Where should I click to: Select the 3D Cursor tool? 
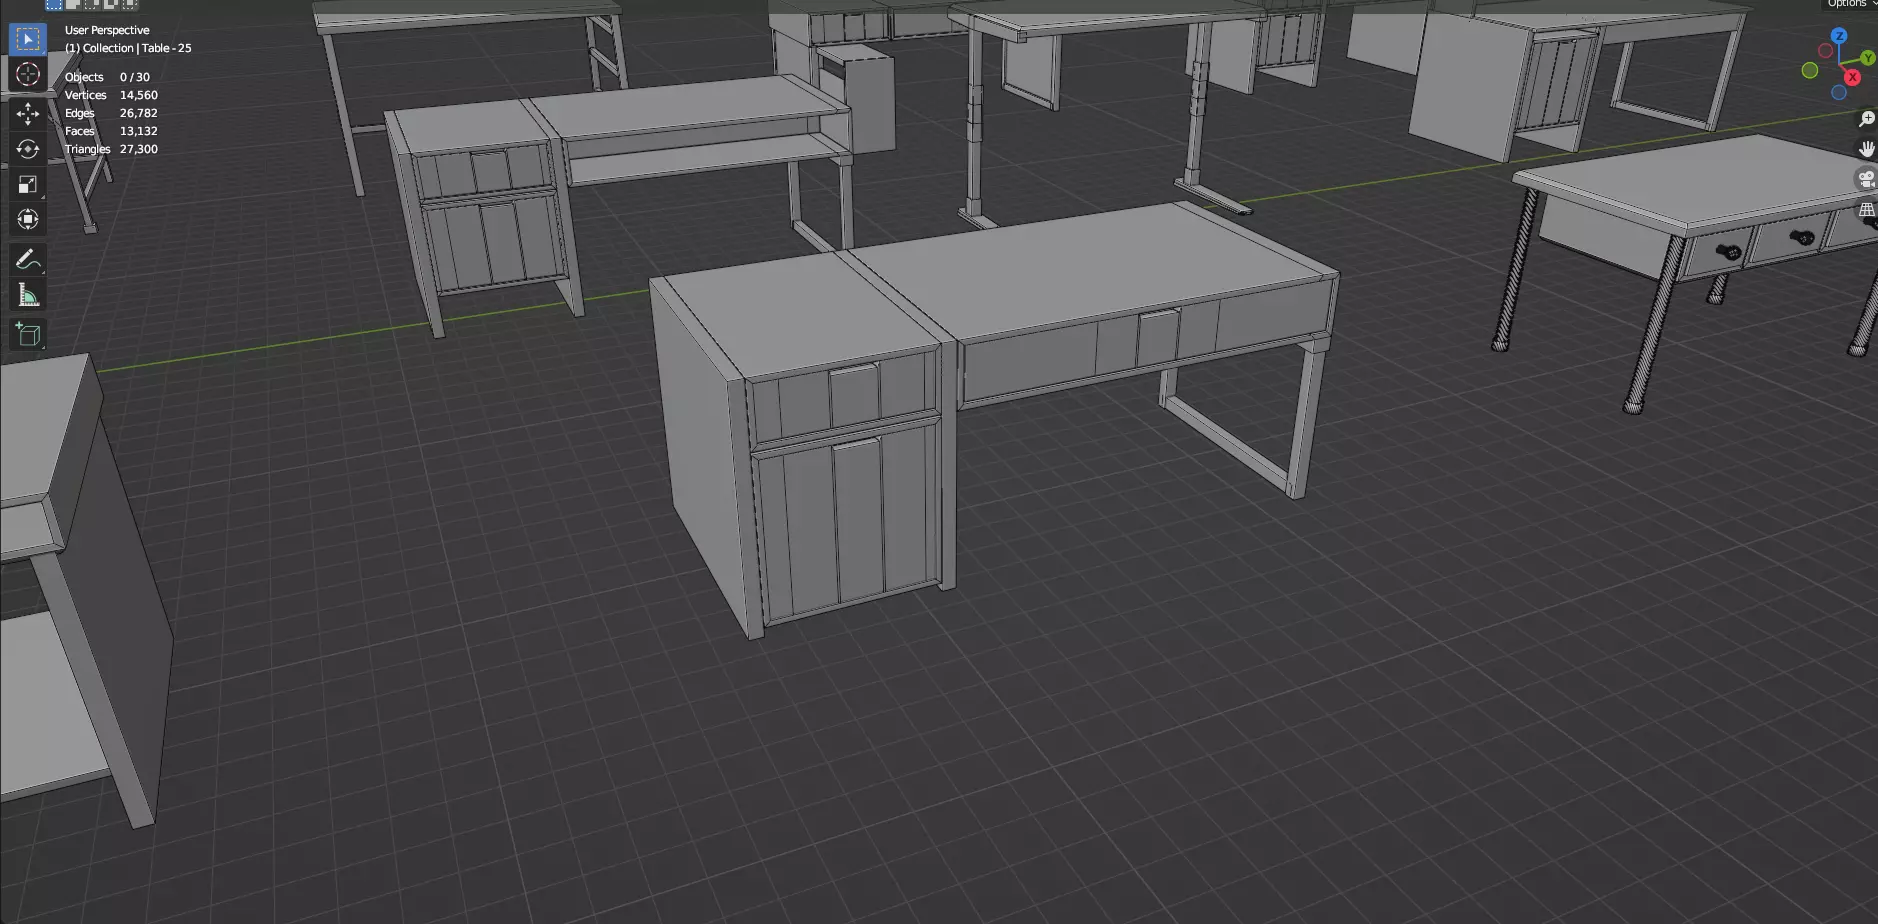click(x=28, y=74)
